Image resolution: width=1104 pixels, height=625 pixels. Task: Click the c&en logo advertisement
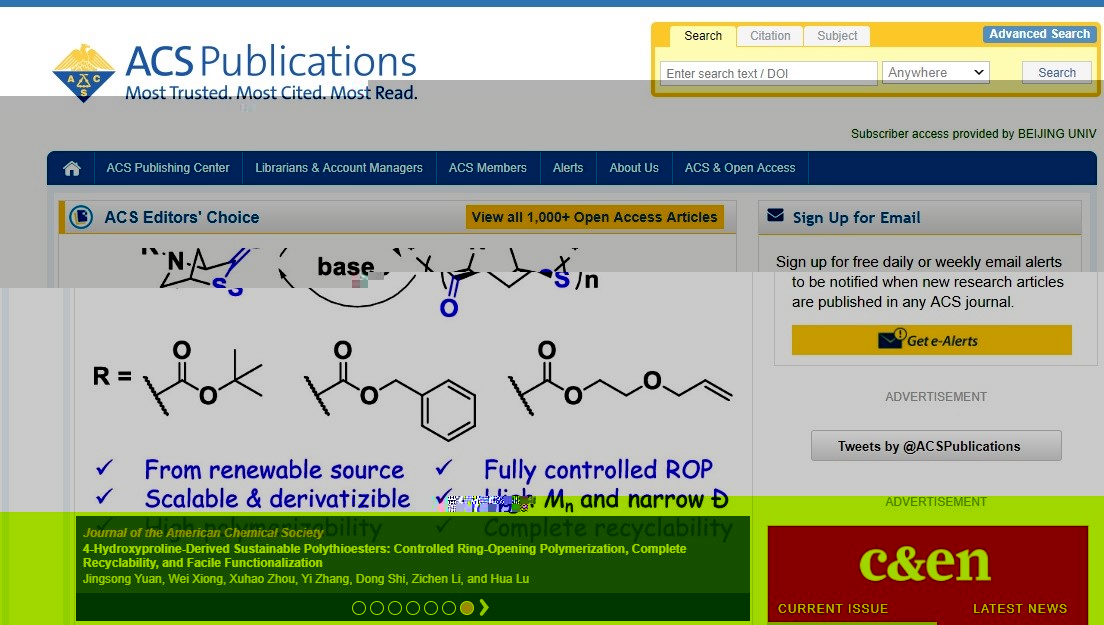(924, 563)
